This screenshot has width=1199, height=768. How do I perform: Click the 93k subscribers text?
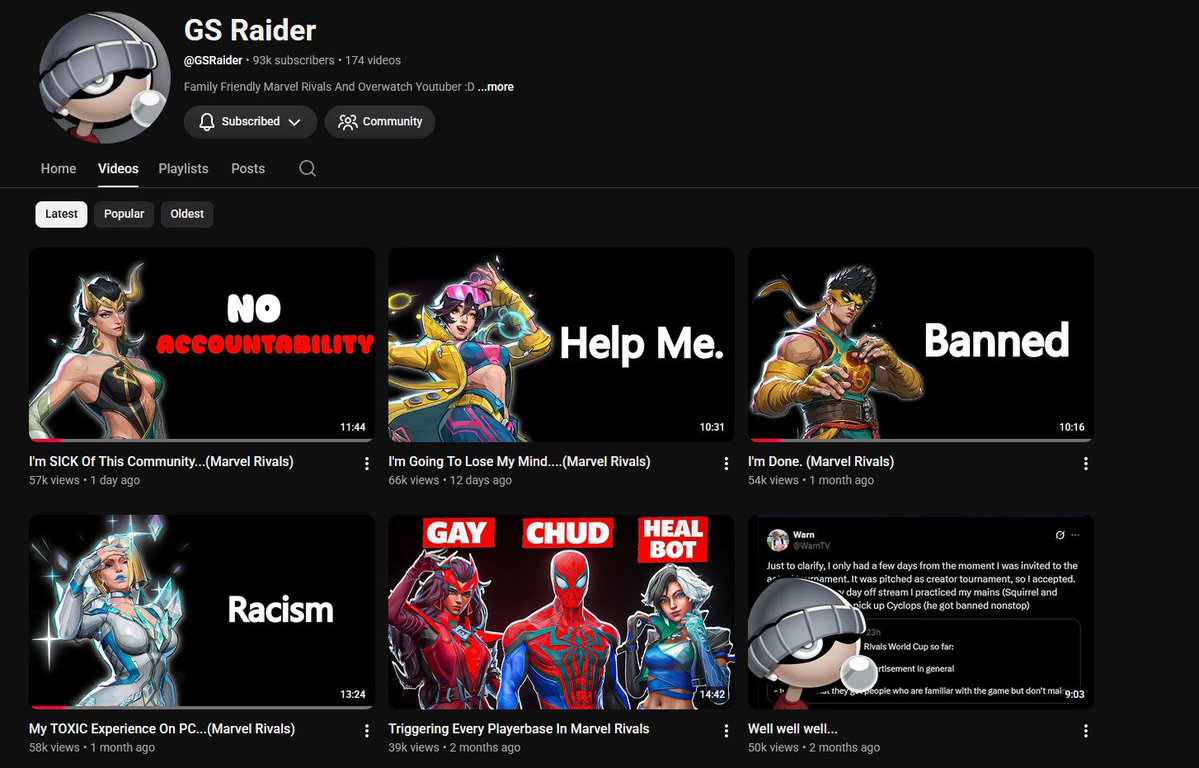(294, 60)
